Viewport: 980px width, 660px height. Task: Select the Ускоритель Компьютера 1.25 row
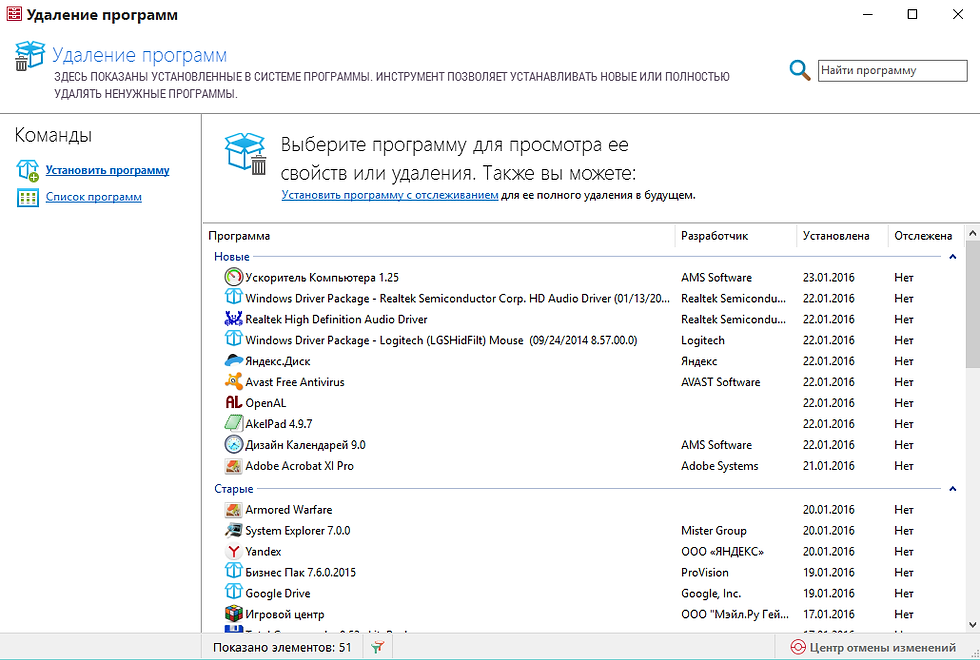(x=584, y=278)
